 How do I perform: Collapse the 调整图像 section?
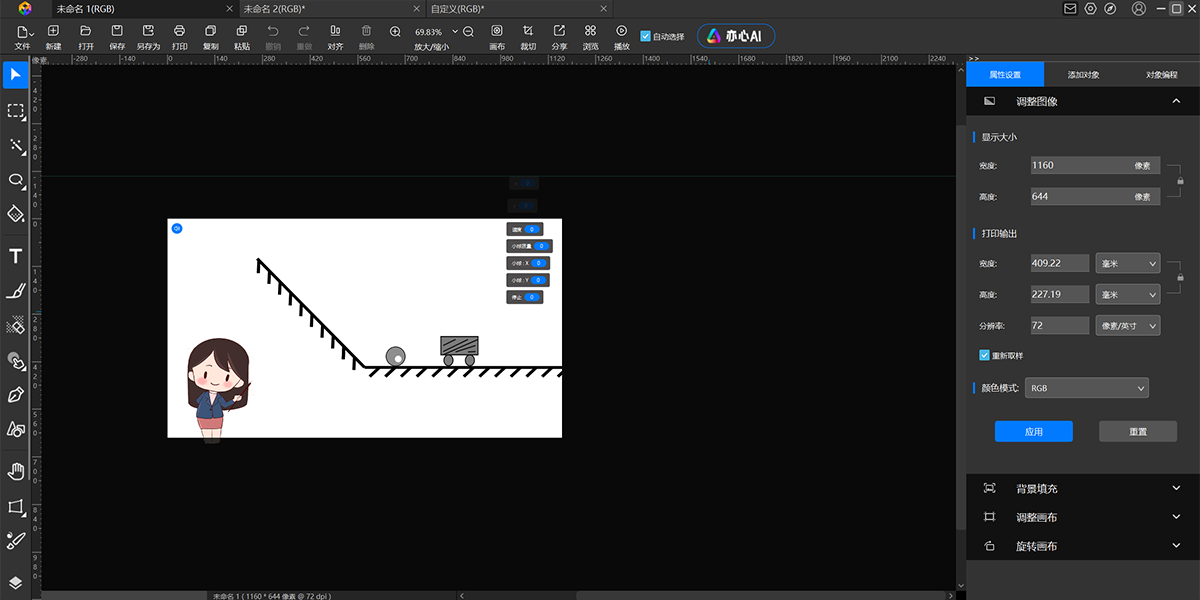(x=1175, y=101)
